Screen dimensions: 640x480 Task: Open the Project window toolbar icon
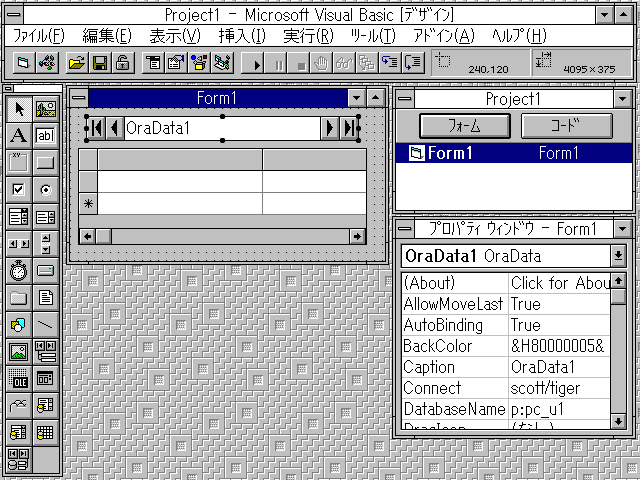coord(222,63)
